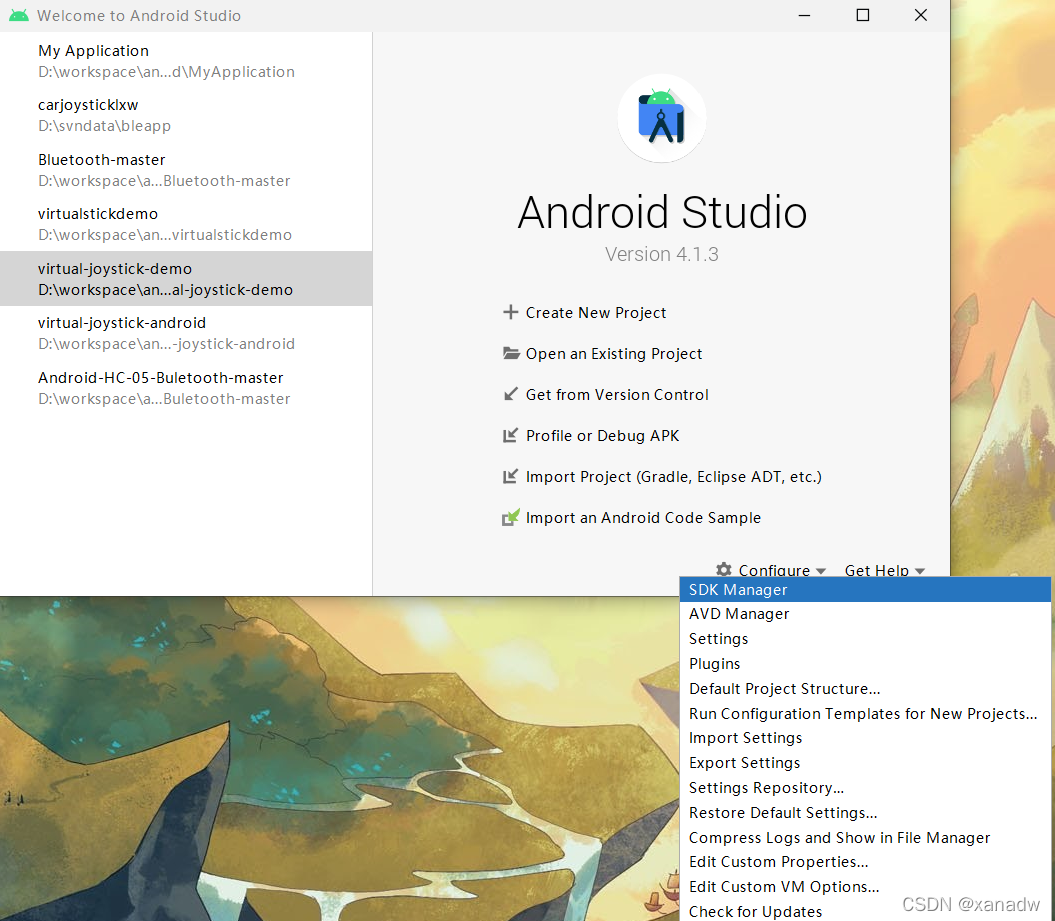This screenshot has width=1055, height=921.
Task: Open the Get Help dropdown
Action: (x=884, y=570)
